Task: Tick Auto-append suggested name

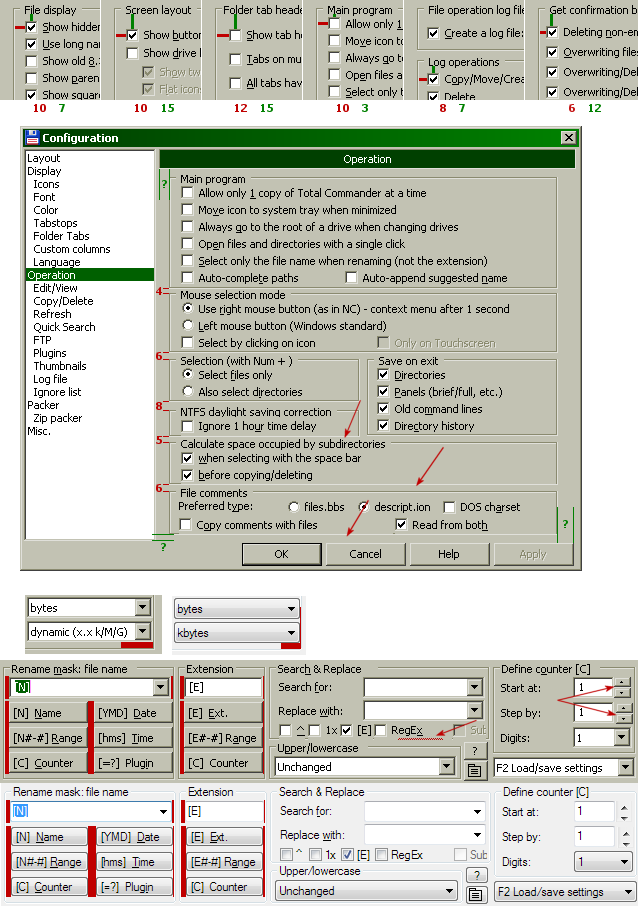Action: tap(351, 278)
